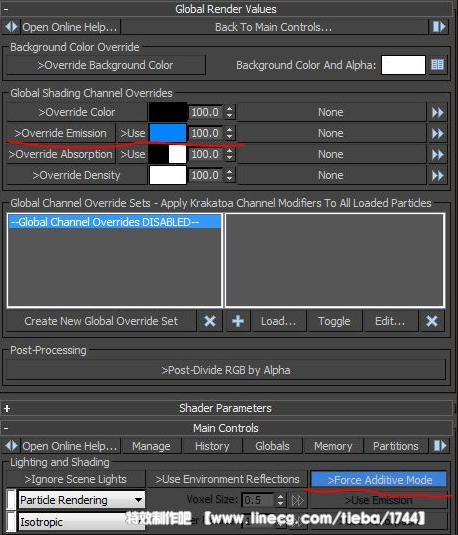Toggle Override Absorption button
The width and height of the screenshot is (458, 535).
click(x=61, y=154)
